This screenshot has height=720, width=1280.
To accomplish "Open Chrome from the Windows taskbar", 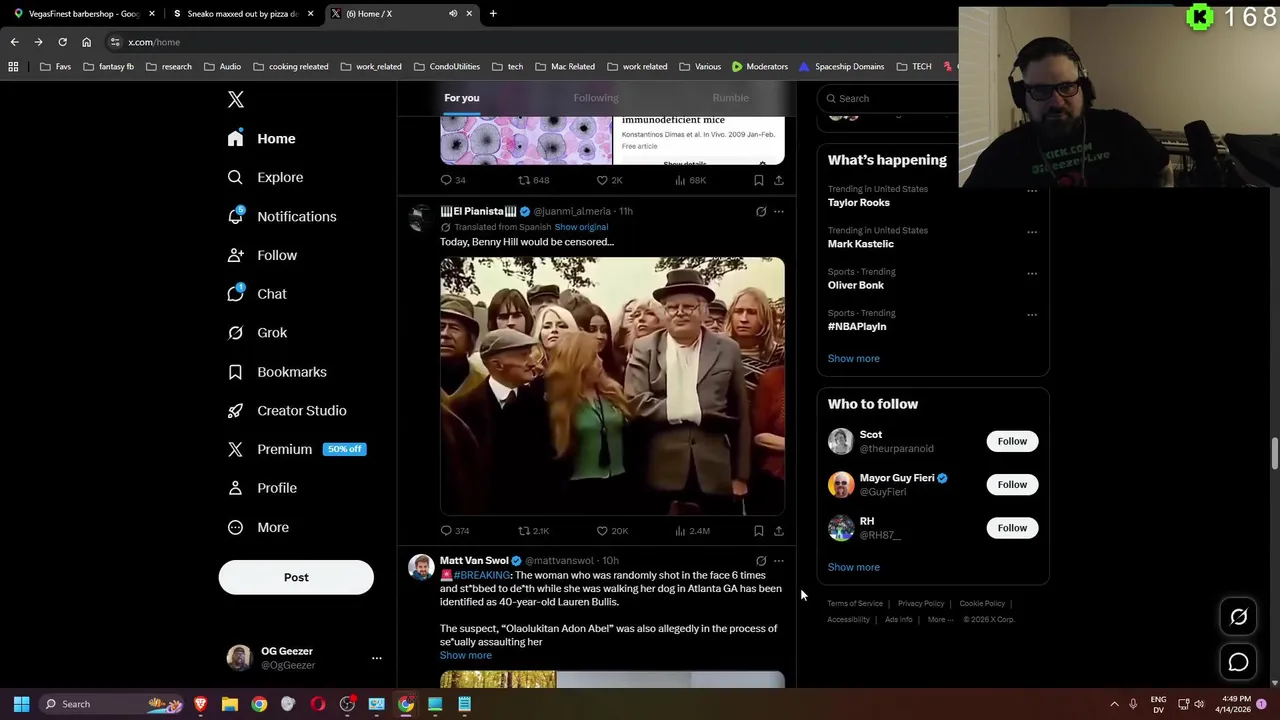I will point(259,704).
